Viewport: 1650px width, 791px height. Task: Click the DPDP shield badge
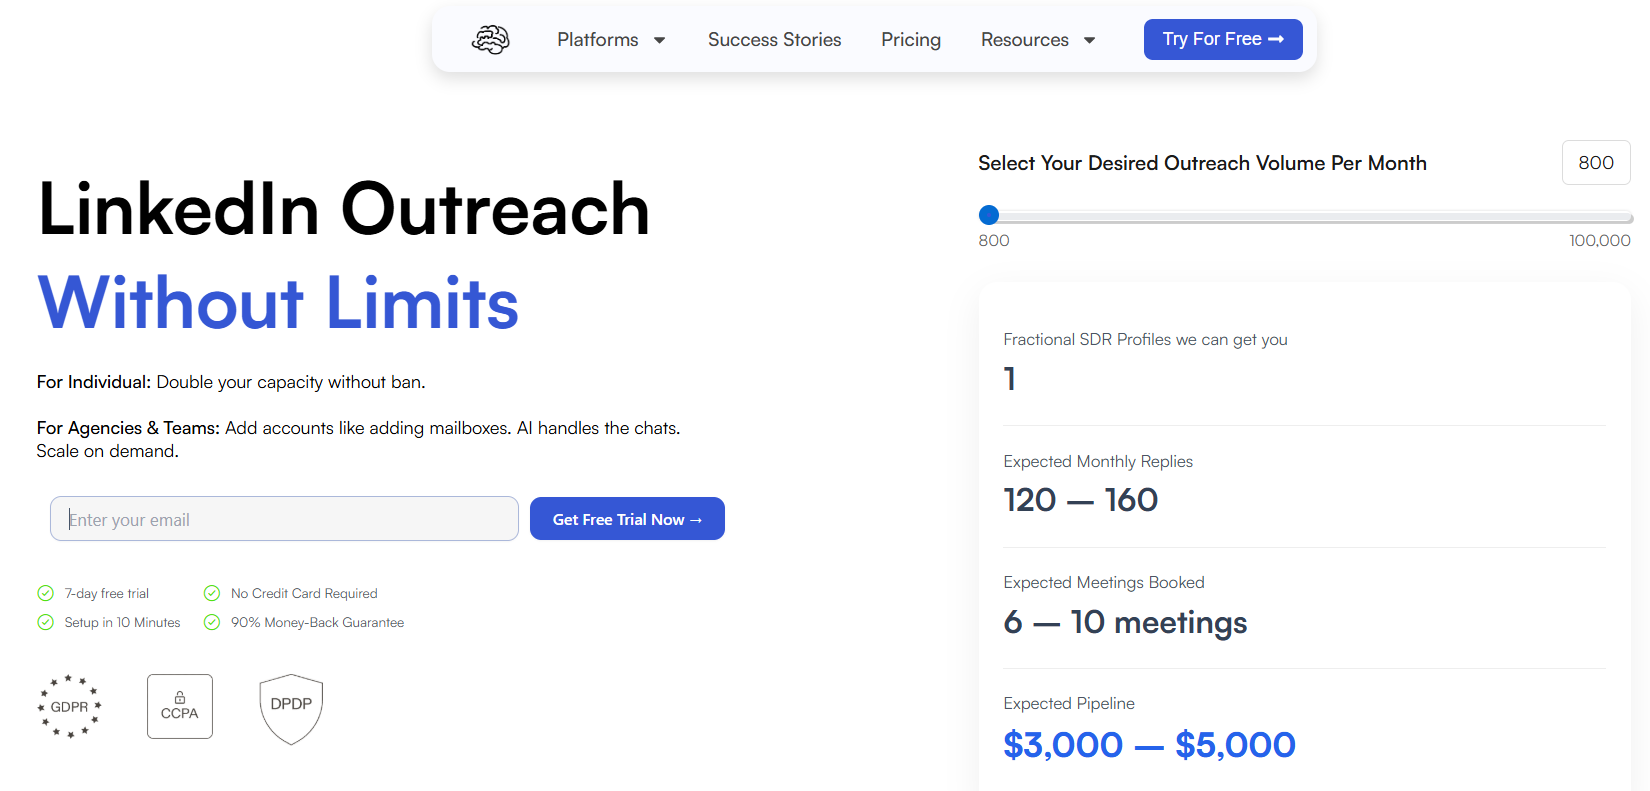tap(291, 708)
